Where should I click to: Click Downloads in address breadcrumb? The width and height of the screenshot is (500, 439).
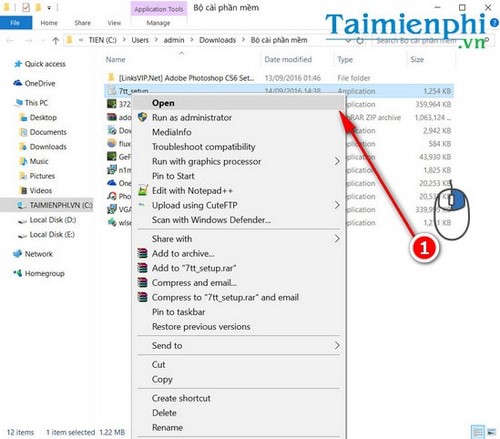point(217,40)
